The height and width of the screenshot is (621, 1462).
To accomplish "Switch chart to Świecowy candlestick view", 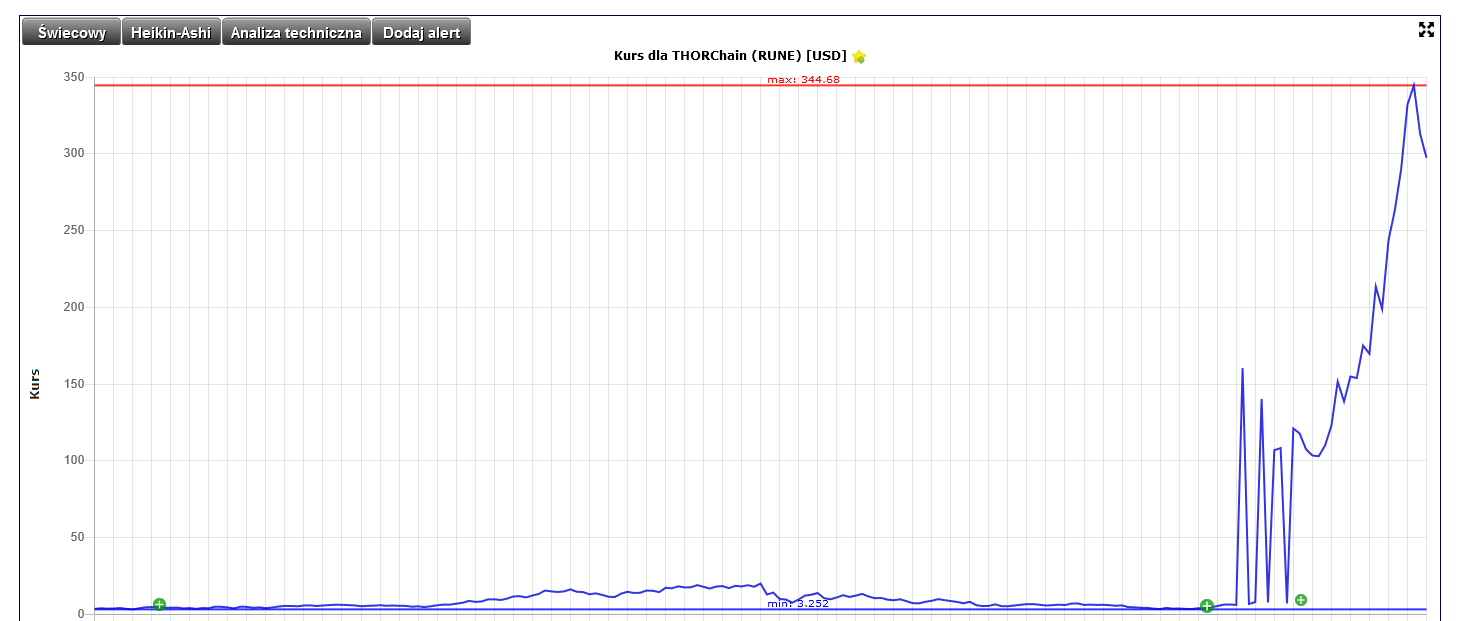I will click(72, 32).
